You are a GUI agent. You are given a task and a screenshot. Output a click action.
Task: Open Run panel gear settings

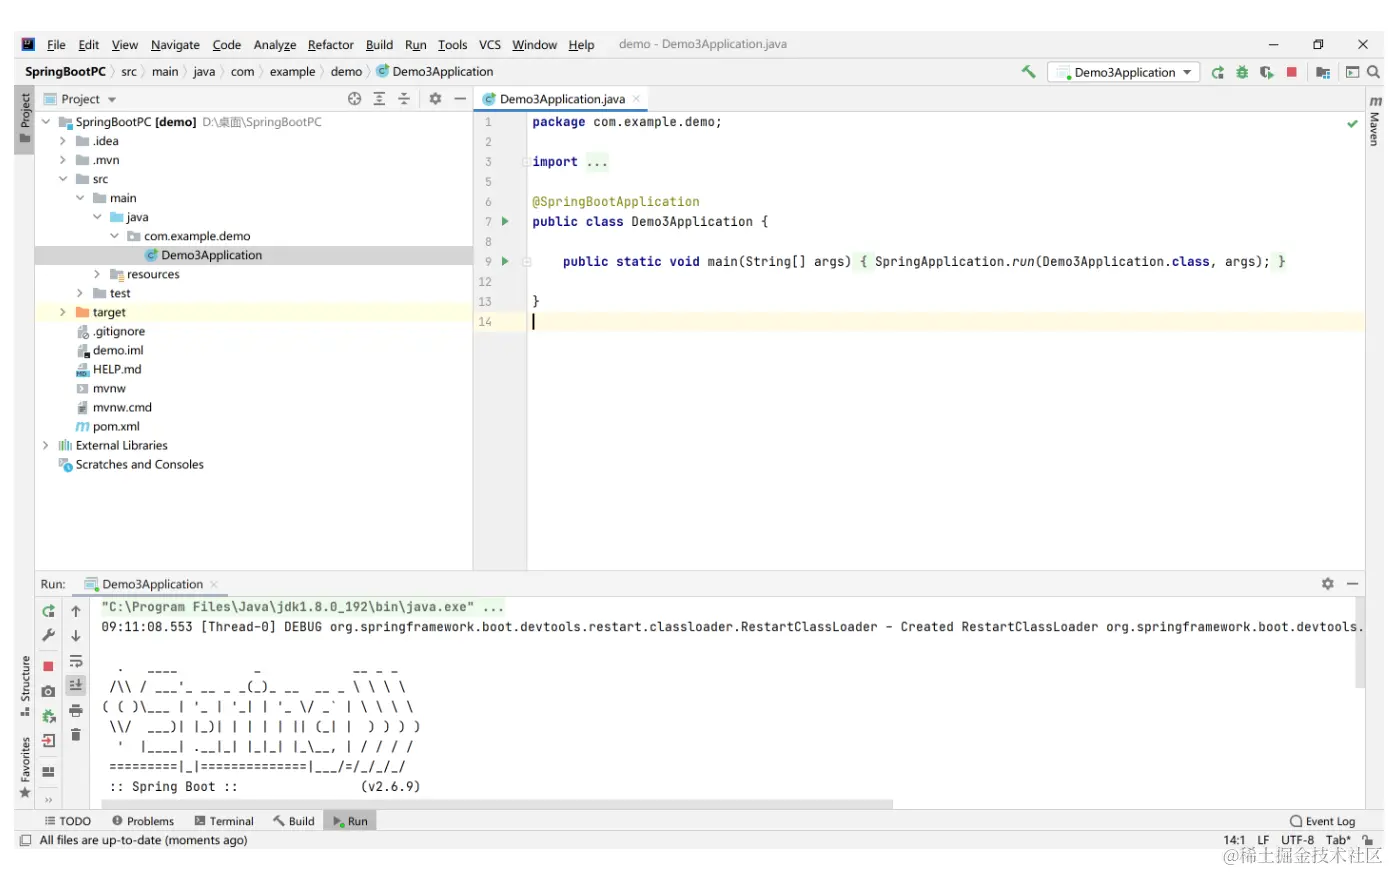(1327, 584)
